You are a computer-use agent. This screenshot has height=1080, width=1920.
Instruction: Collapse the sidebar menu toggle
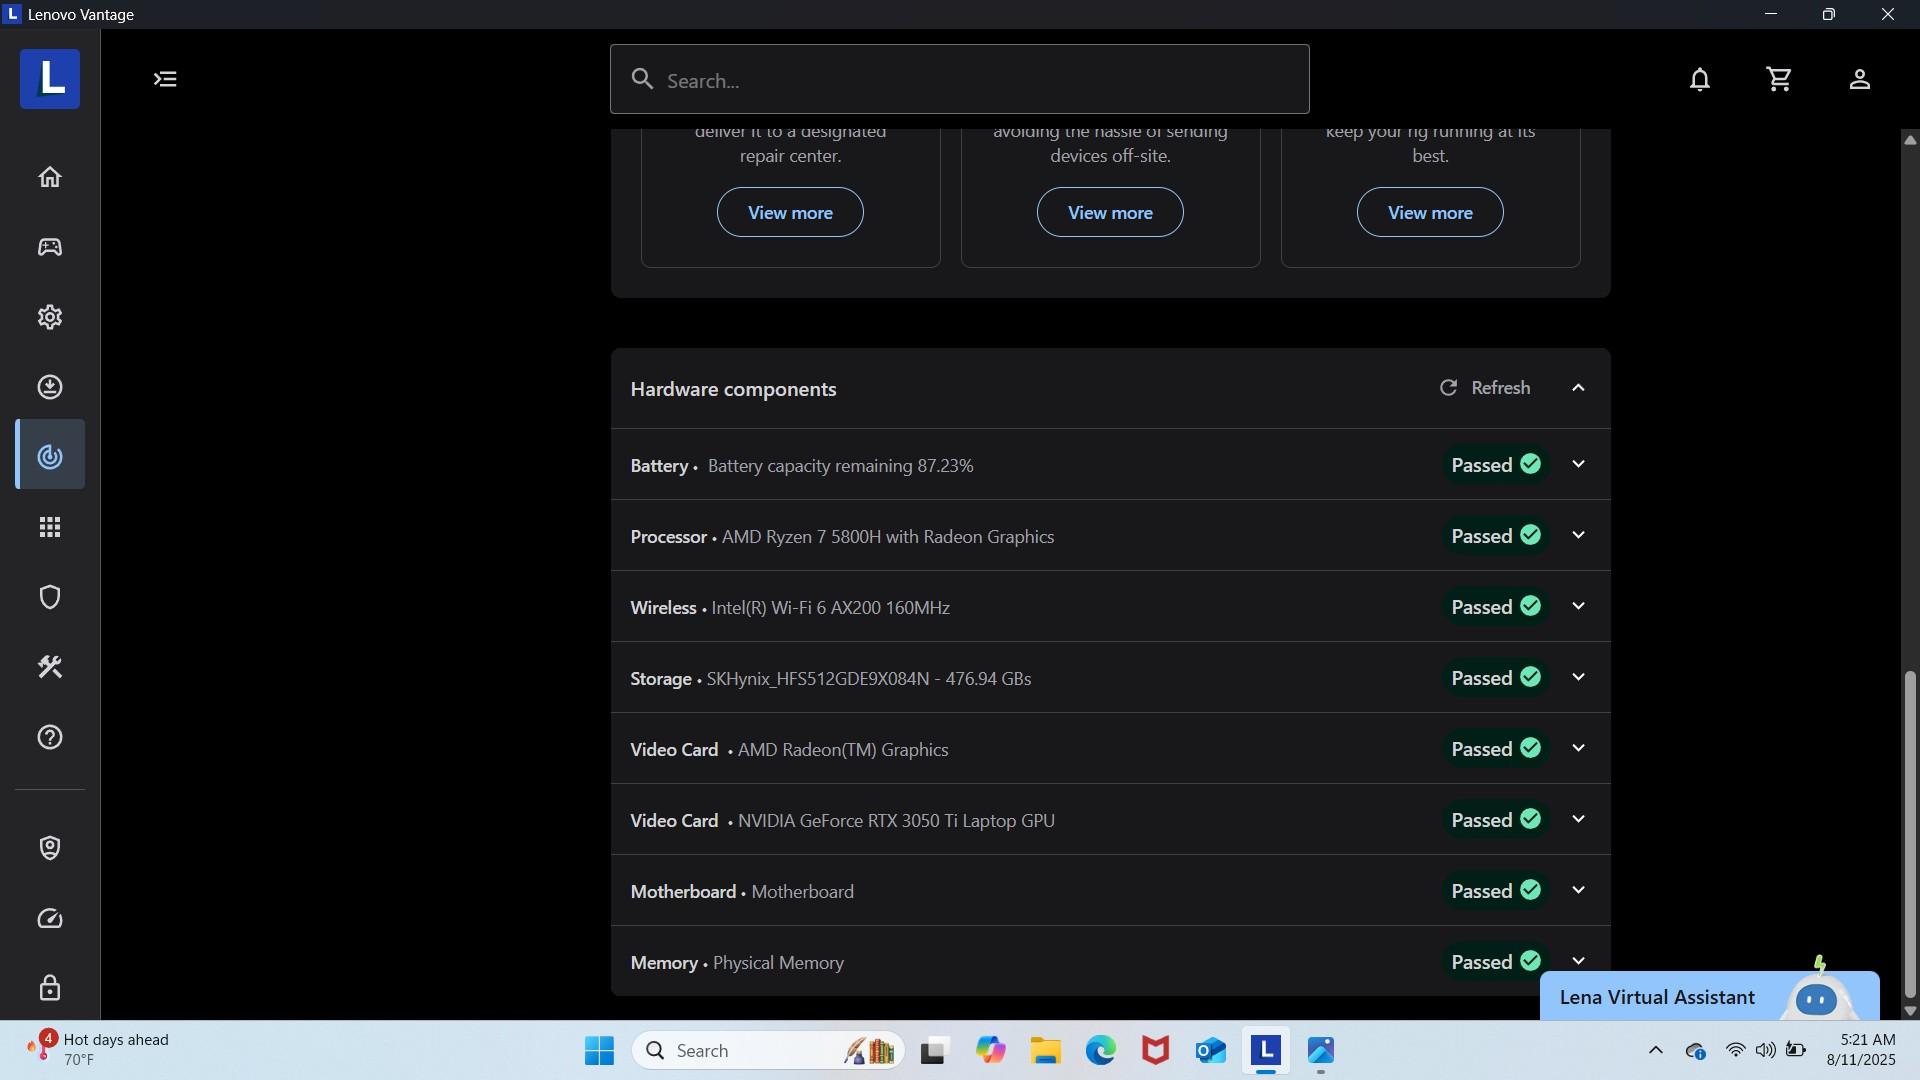[165, 79]
